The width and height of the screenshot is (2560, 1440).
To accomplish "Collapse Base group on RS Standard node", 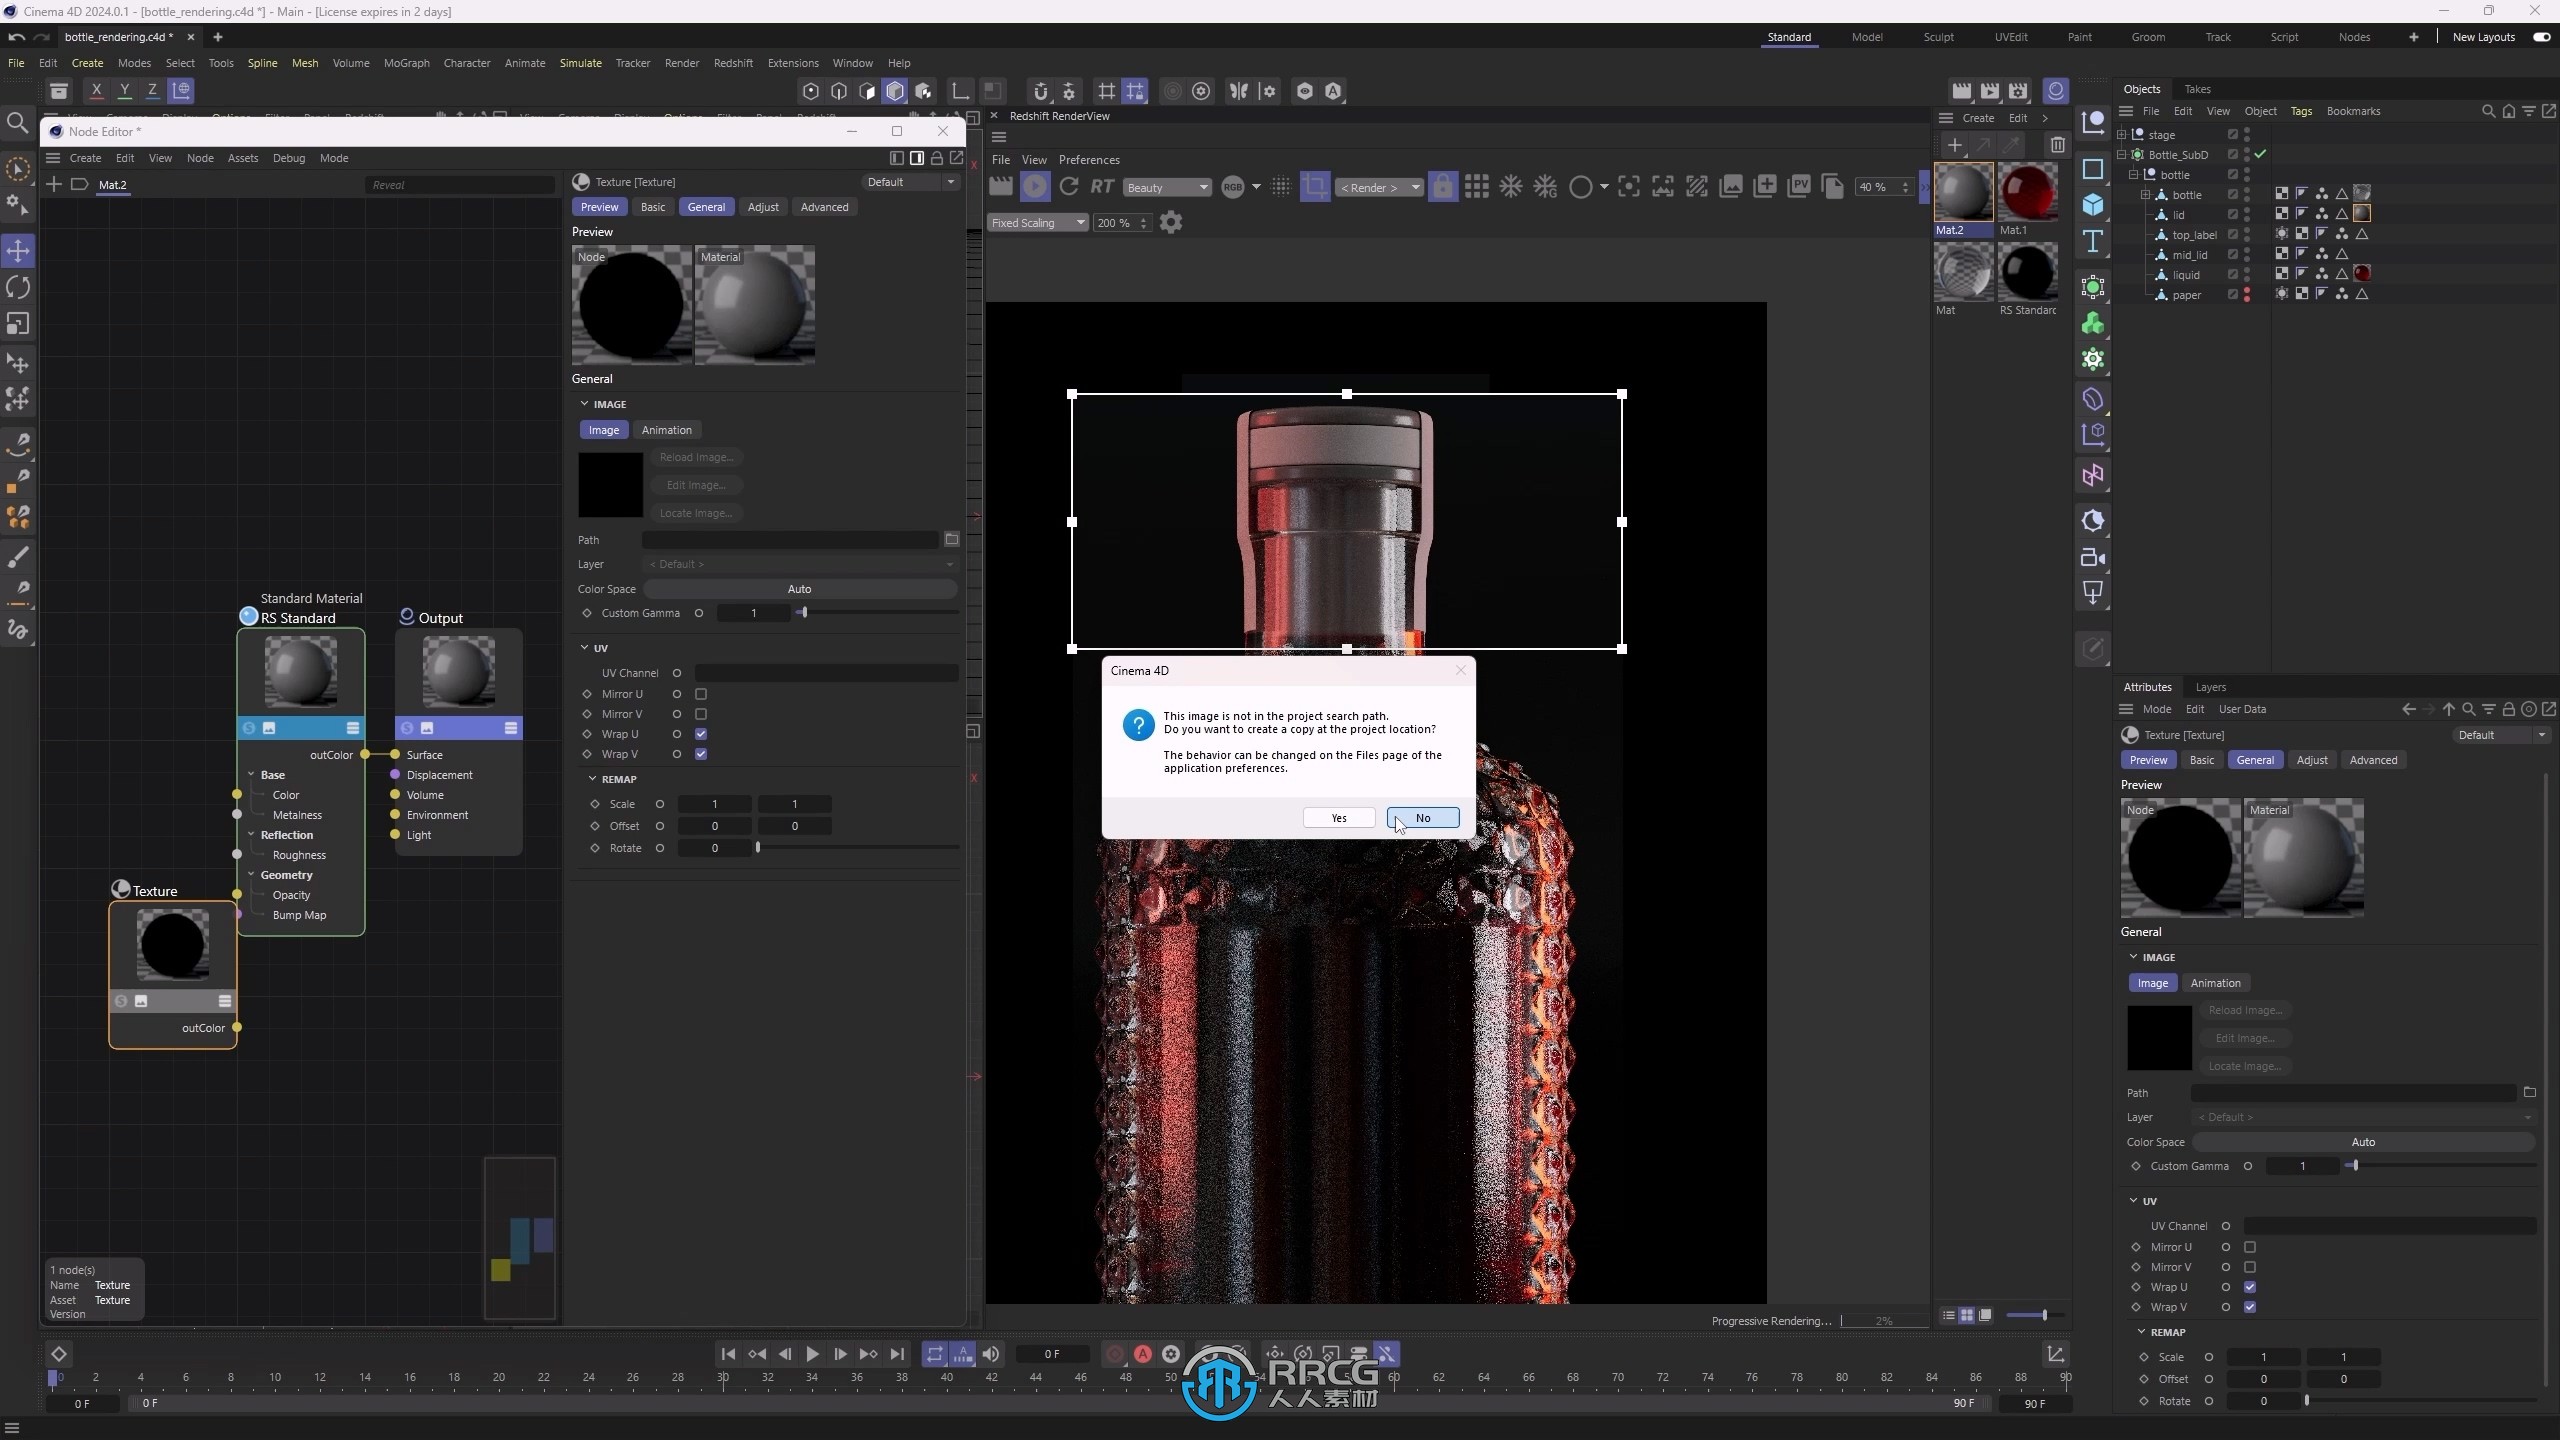I will 251,775.
